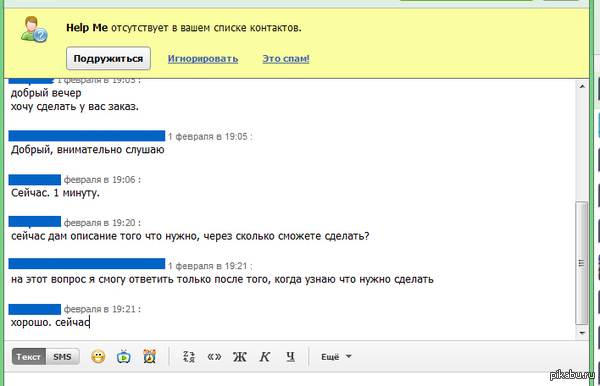
Task: Open the smiley emoticon picker
Action: coord(98,357)
